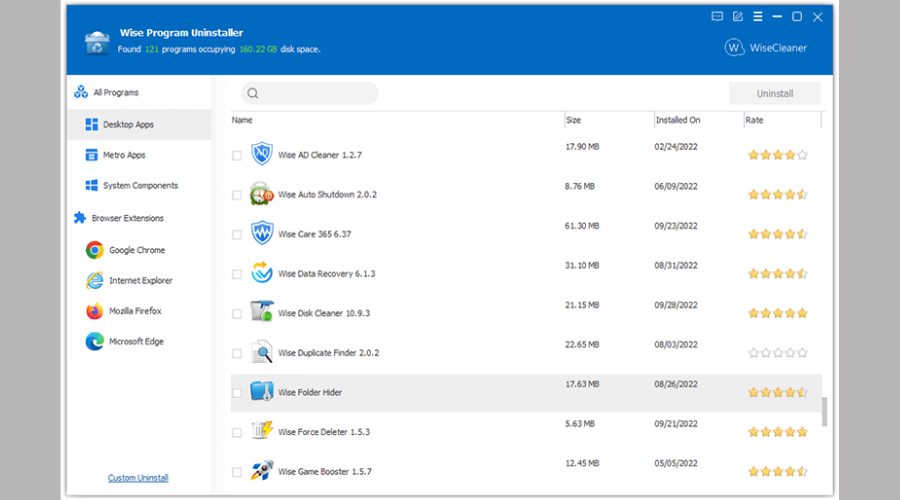The height and width of the screenshot is (500, 900).
Task: Show Google Chrome extensions
Action: (139, 250)
